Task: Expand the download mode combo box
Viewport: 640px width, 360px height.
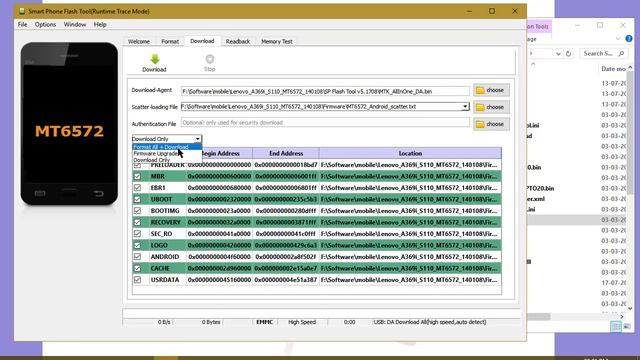Action: (198, 139)
